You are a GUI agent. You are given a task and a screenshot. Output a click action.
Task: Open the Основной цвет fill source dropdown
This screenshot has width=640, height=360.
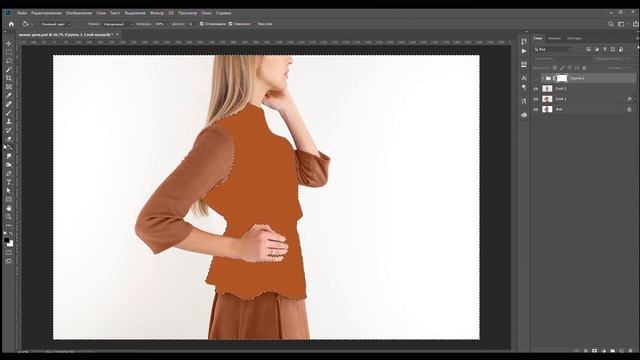pos(56,24)
